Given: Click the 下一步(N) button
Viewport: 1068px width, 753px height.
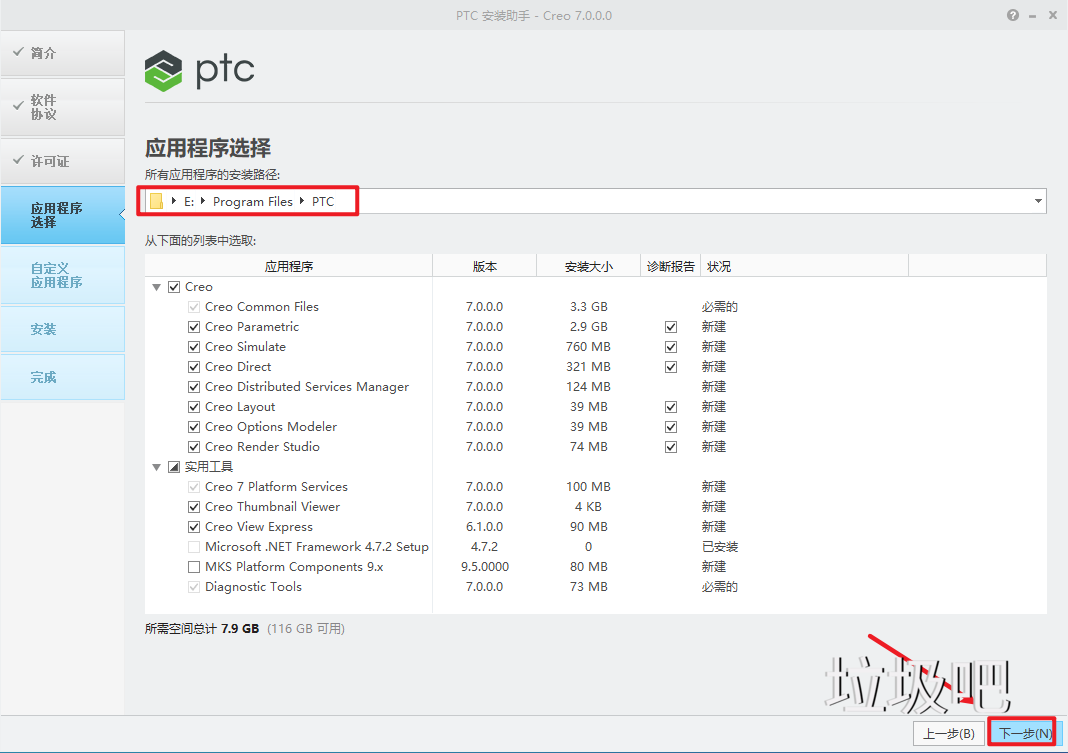Looking at the screenshot, I should tap(1024, 733).
